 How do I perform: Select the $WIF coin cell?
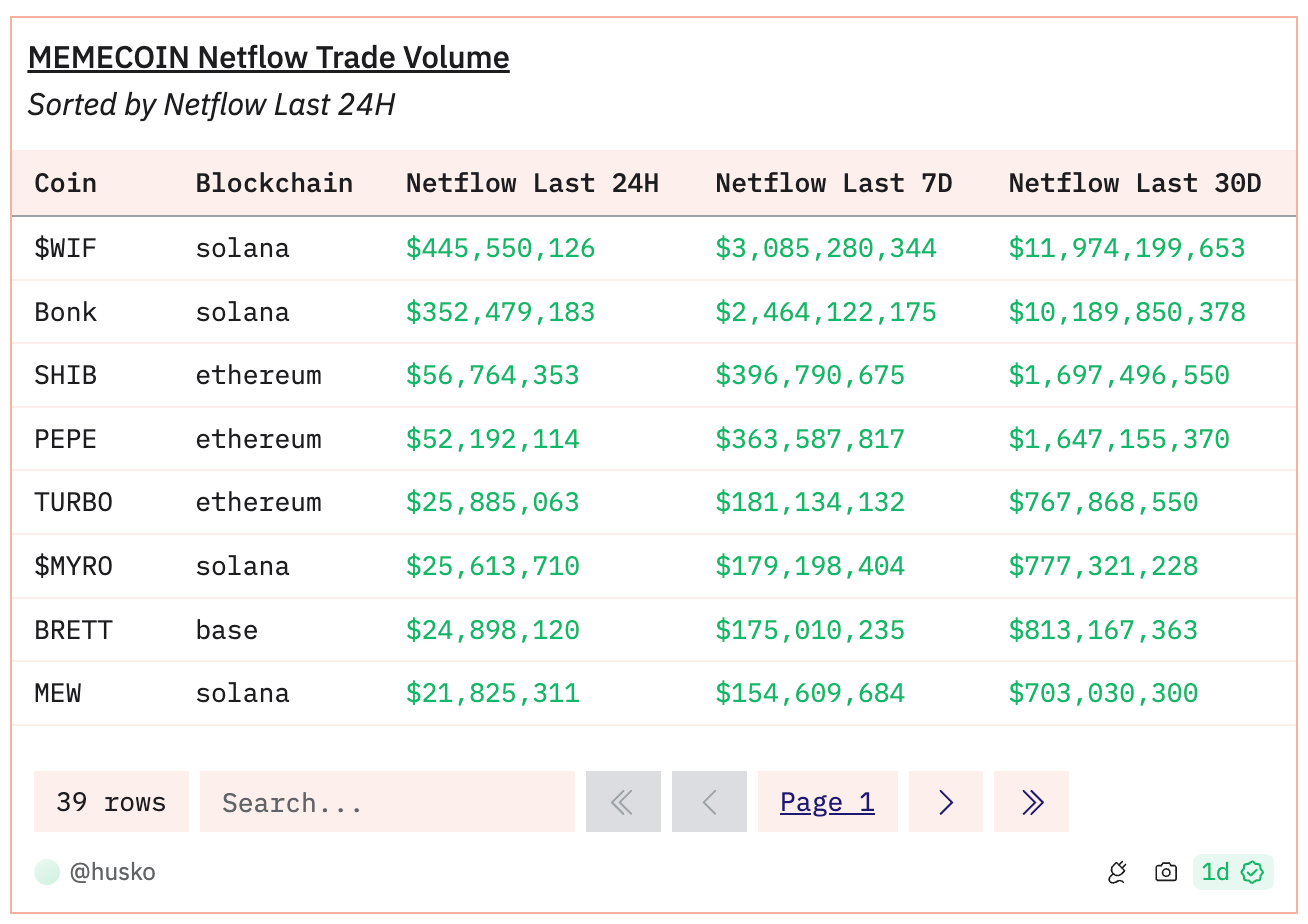point(66,248)
